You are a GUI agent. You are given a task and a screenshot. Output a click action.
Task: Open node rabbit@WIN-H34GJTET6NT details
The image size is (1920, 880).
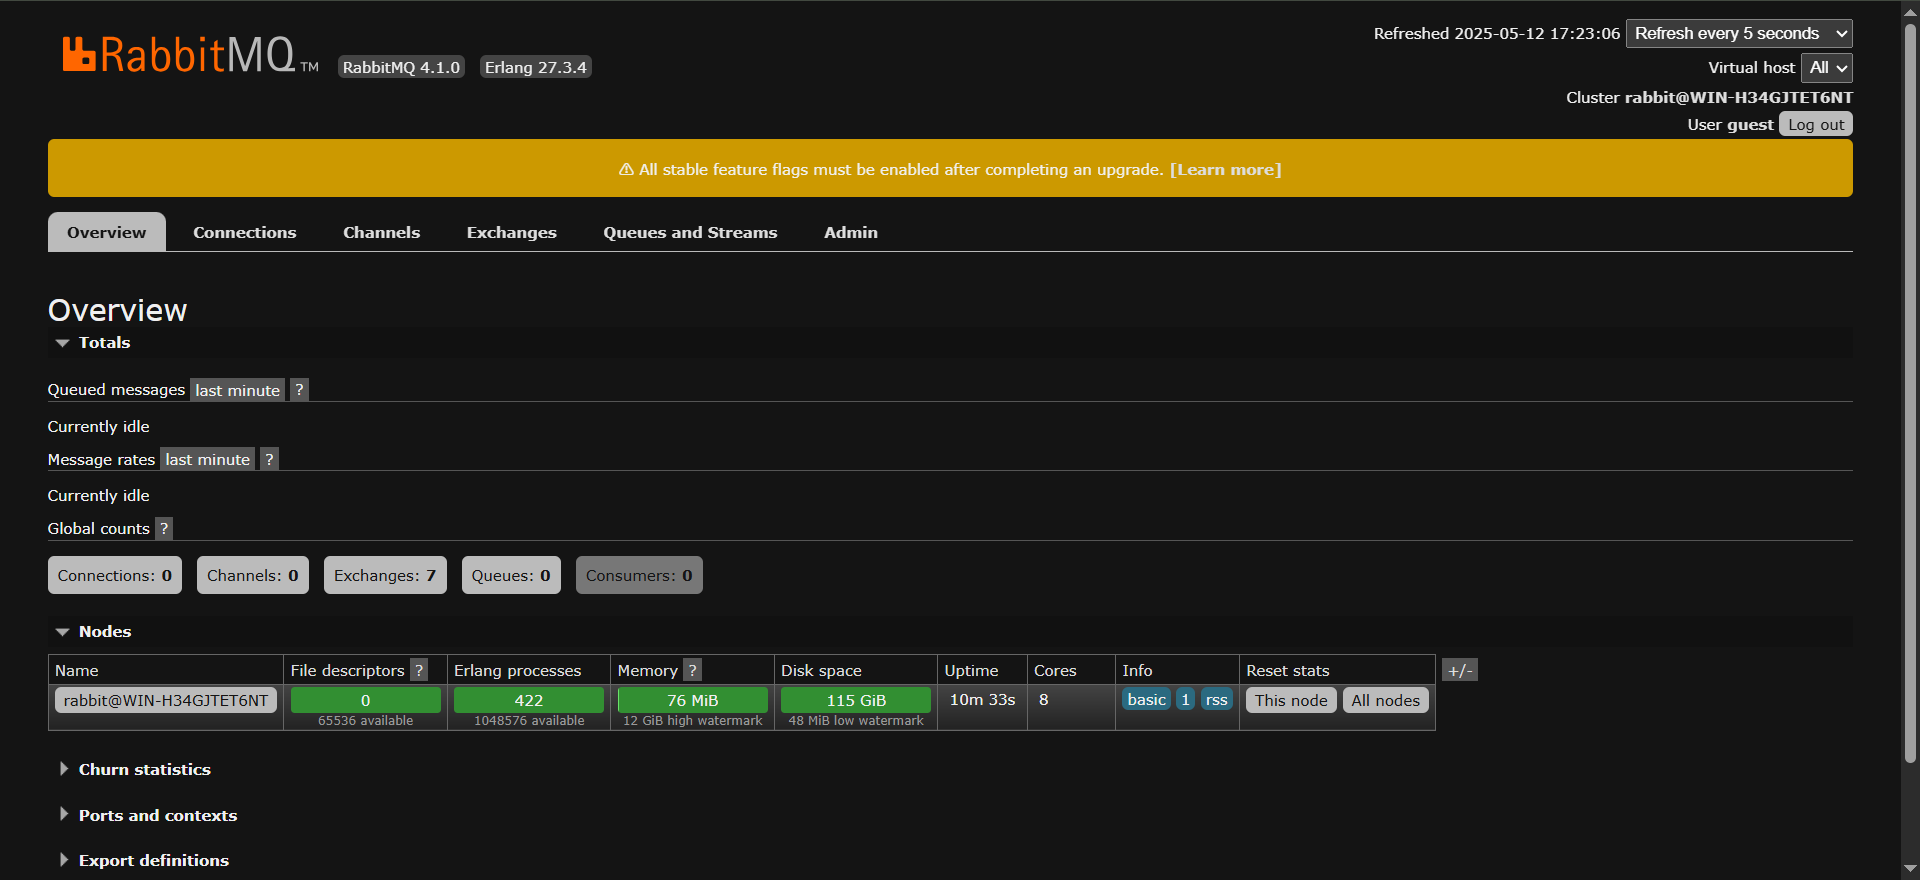click(166, 700)
